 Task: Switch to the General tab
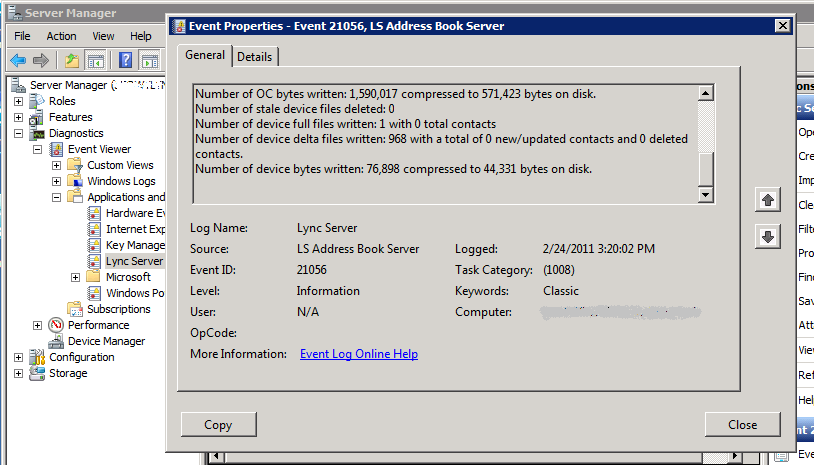click(x=205, y=55)
